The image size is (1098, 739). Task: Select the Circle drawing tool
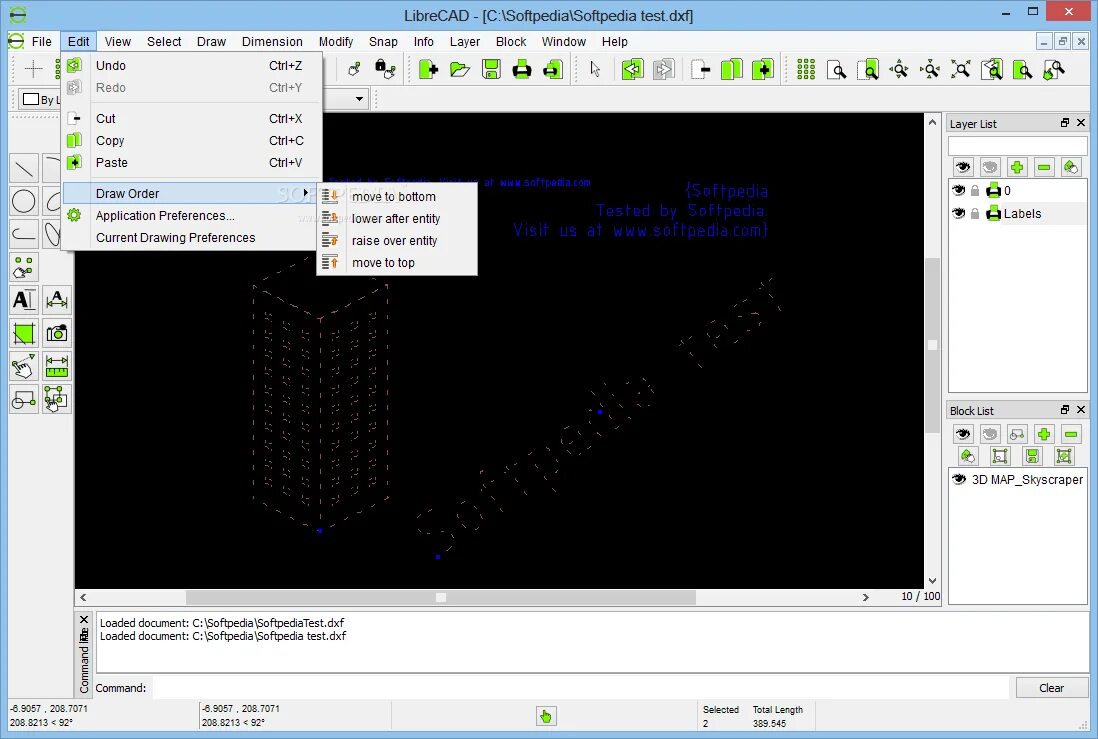pyautogui.click(x=24, y=202)
